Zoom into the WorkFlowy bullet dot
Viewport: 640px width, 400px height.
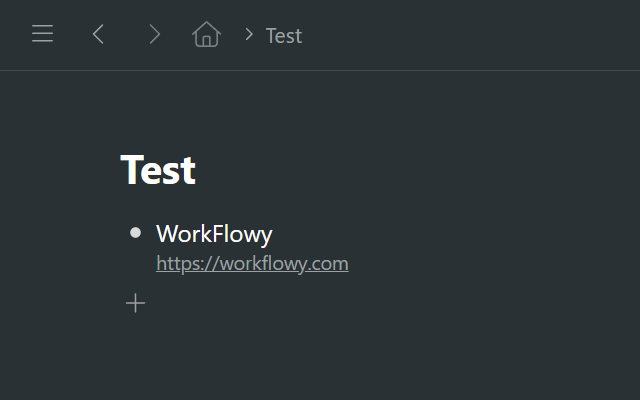tap(136, 233)
